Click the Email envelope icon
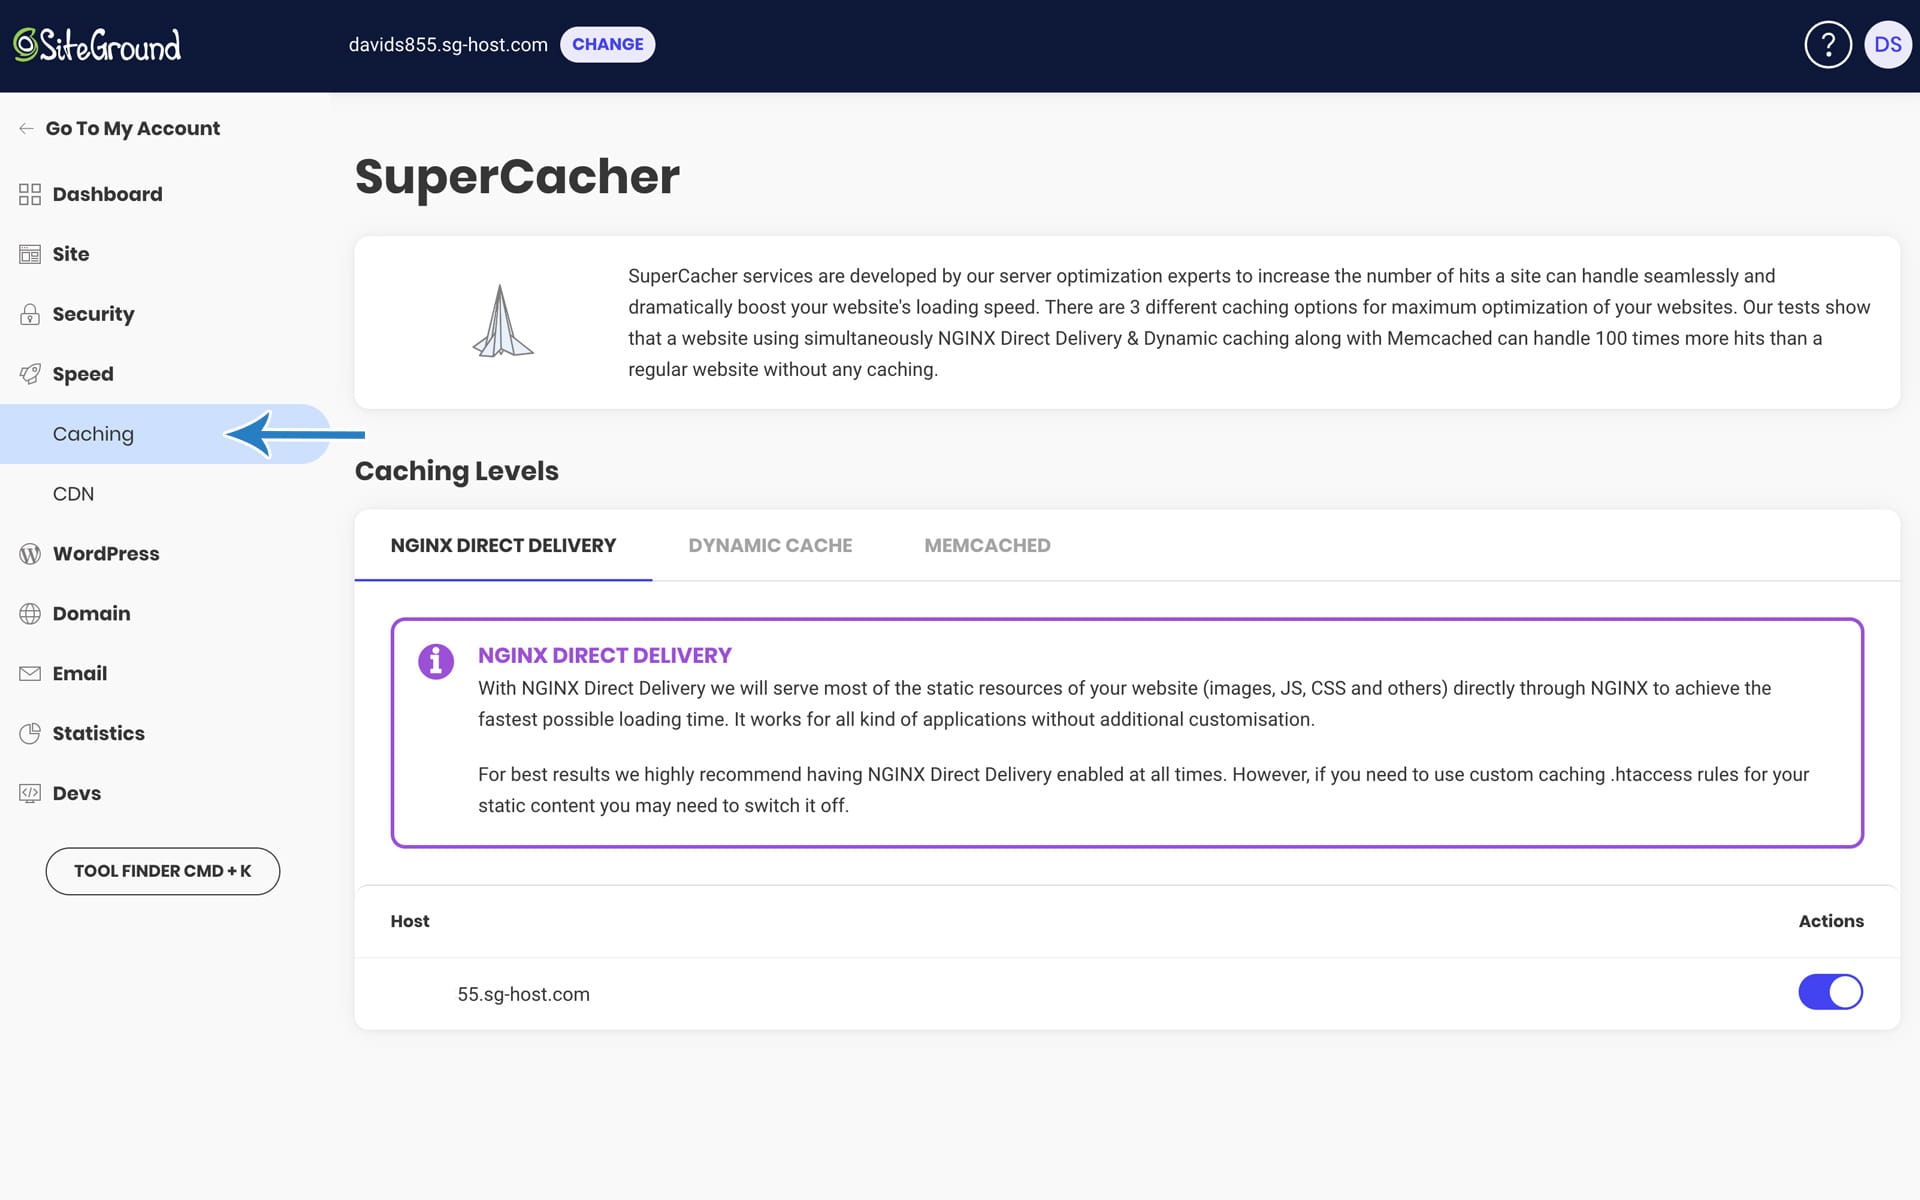Image resolution: width=1920 pixels, height=1200 pixels. point(30,674)
